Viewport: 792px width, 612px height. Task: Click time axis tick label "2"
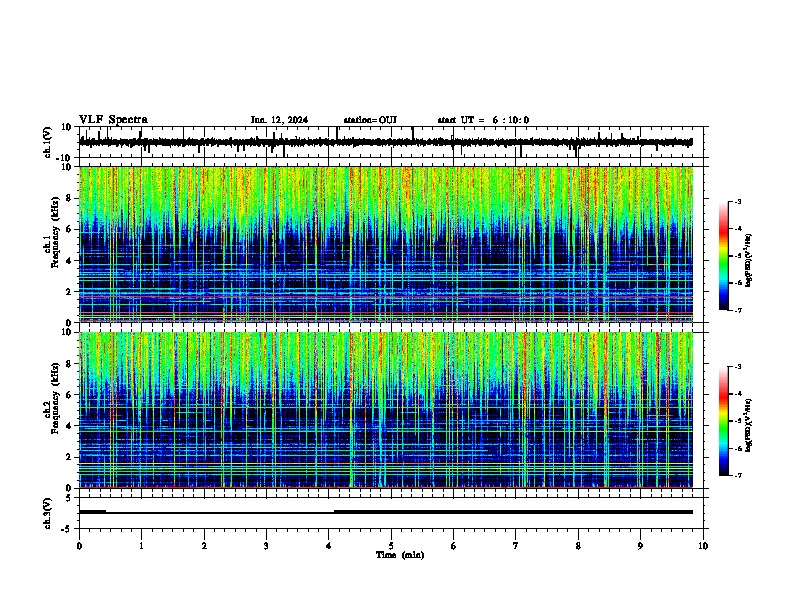204,546
